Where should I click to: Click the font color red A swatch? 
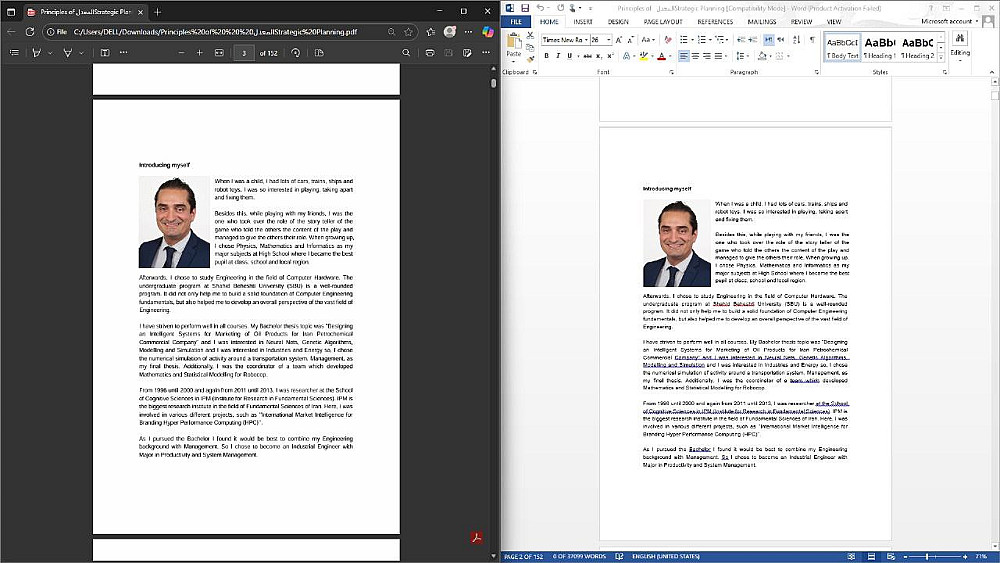[661, 56]
